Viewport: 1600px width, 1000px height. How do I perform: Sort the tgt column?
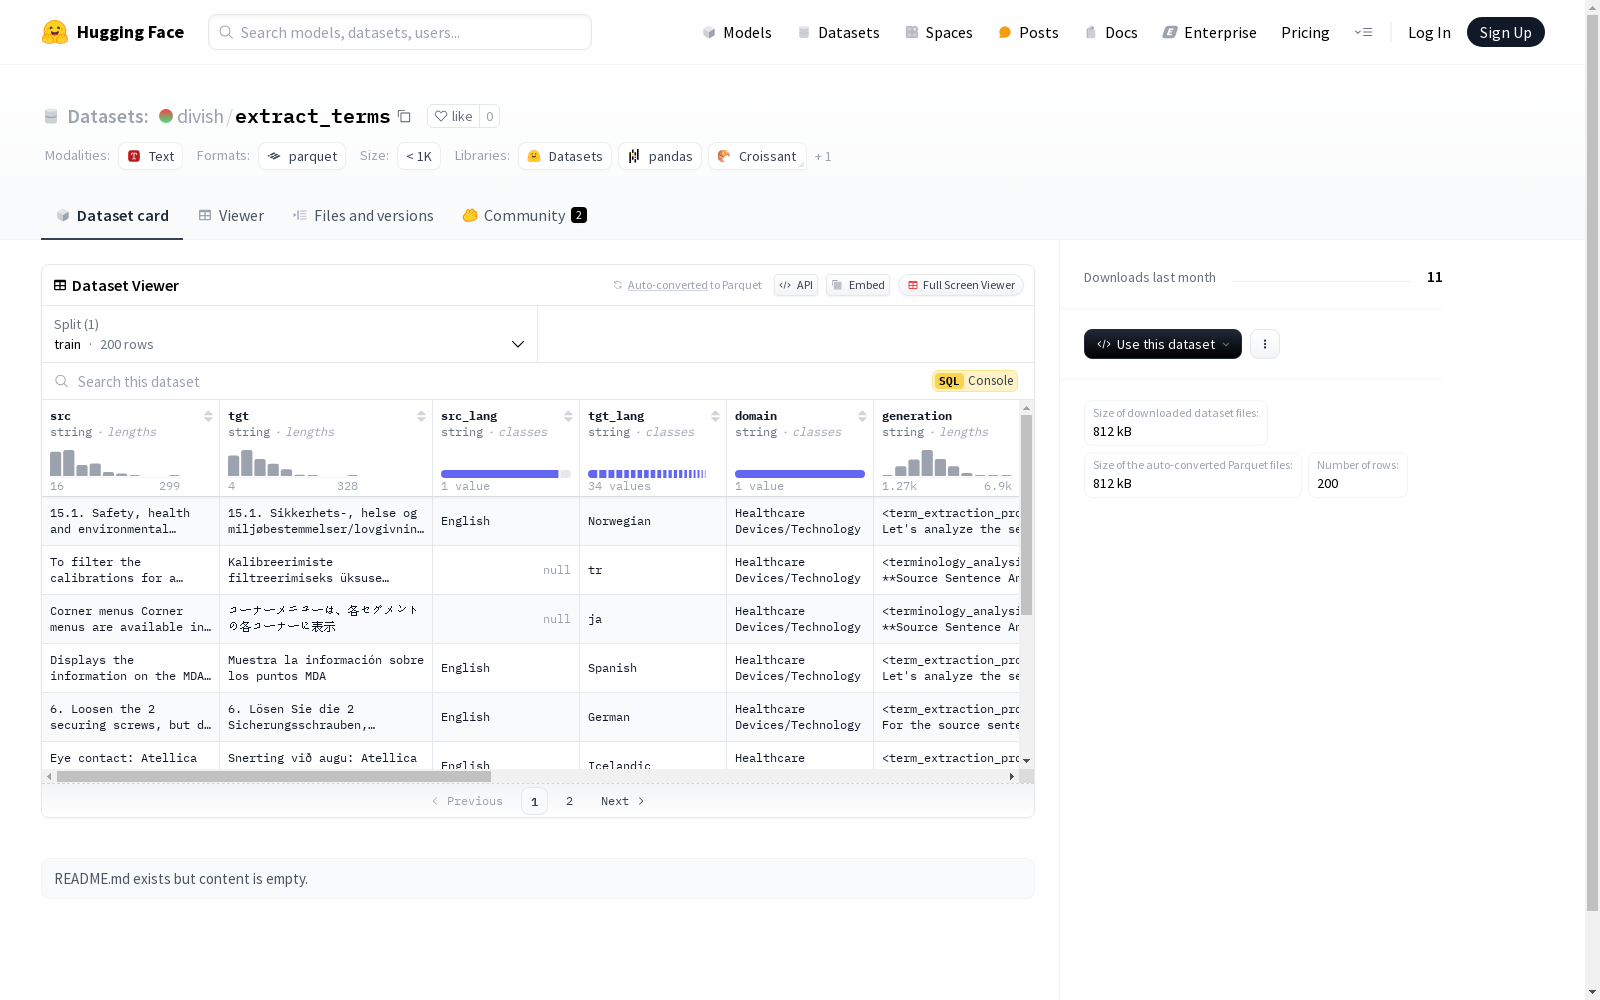[x=421, y=416]
